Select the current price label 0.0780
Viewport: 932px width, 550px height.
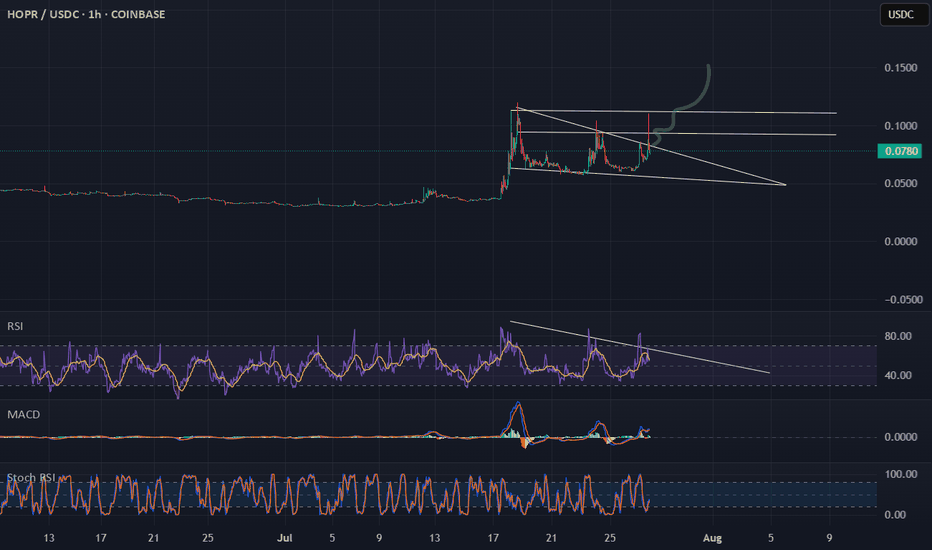tap(900, 151)
